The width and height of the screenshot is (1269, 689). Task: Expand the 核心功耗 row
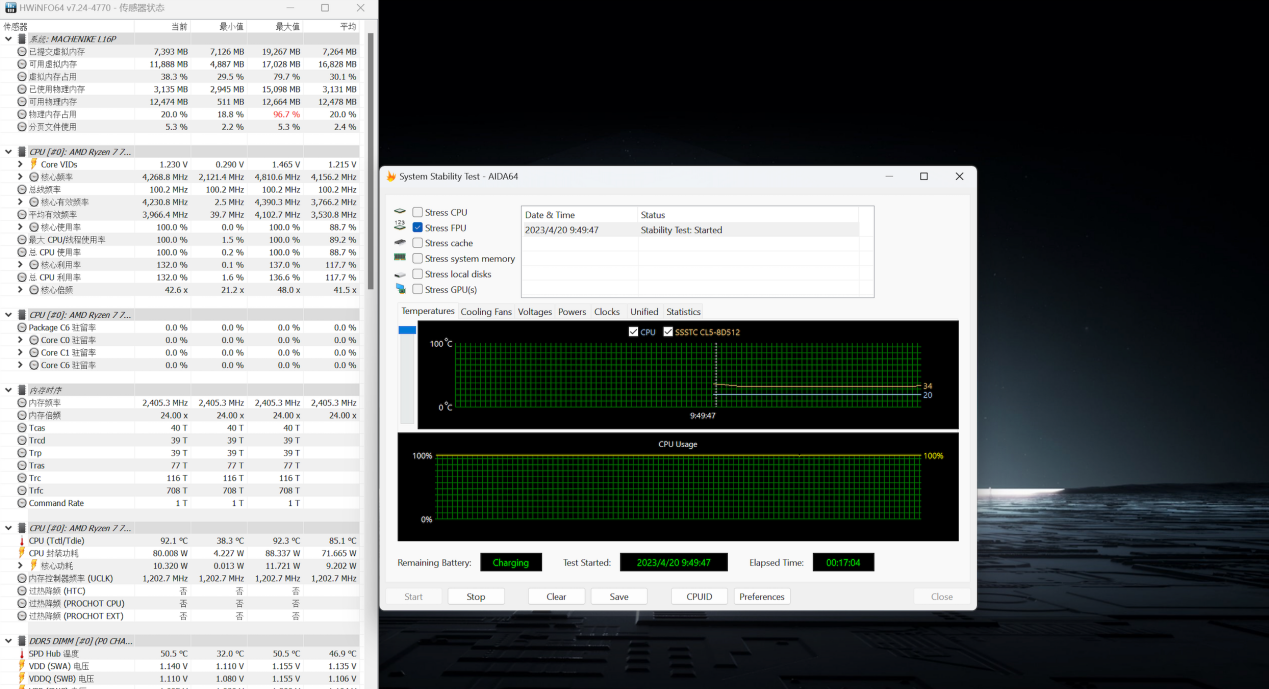click(20, 566)
